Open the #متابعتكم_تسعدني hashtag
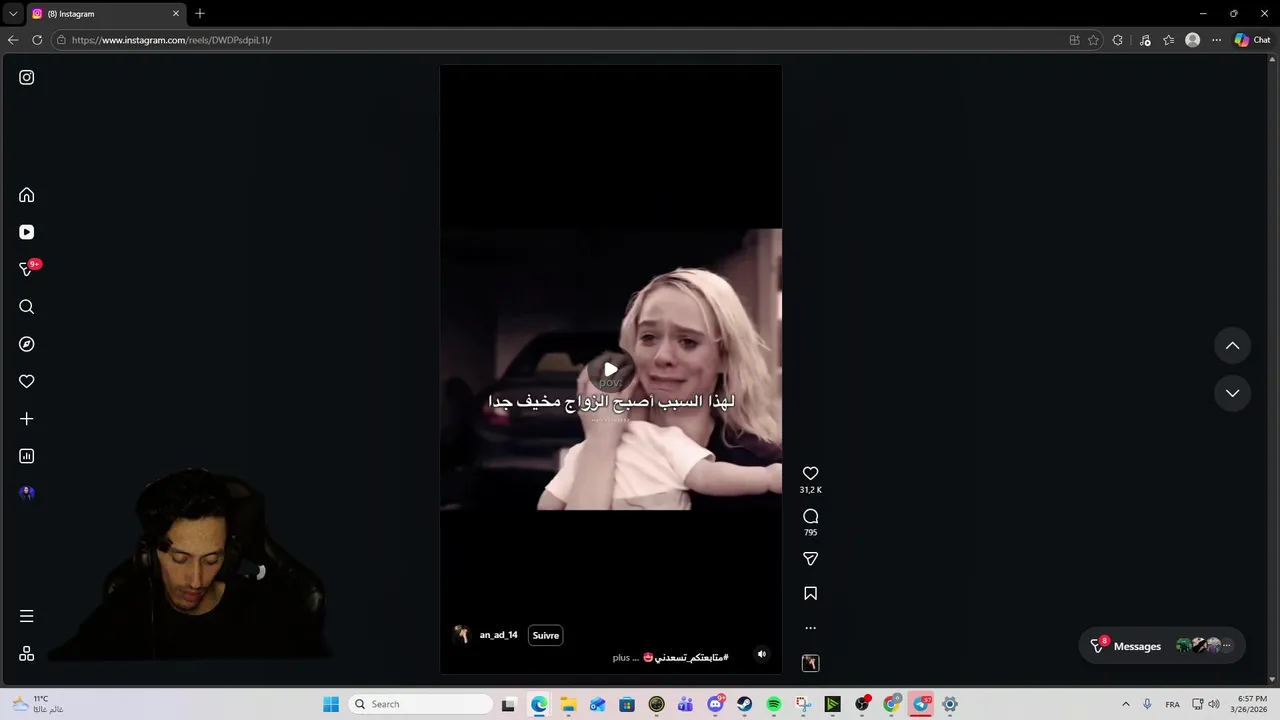 pyautogui.click(x=692, y=657)
